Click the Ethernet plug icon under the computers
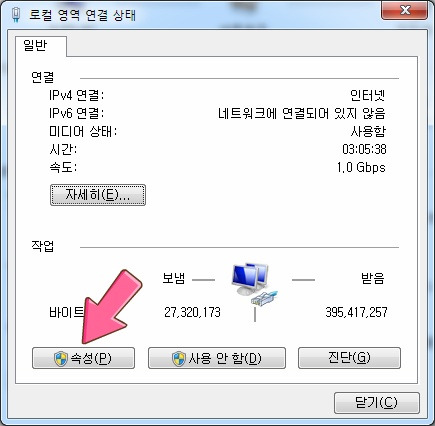Viewport: 435px width, 426px height. tap(263, 299)
